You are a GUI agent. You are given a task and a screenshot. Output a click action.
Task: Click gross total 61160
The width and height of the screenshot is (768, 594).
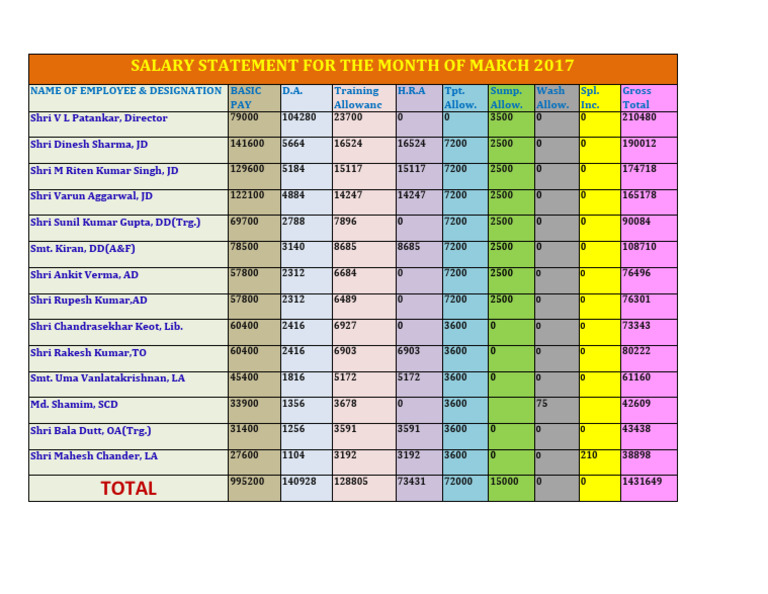[x=637, y=378]
